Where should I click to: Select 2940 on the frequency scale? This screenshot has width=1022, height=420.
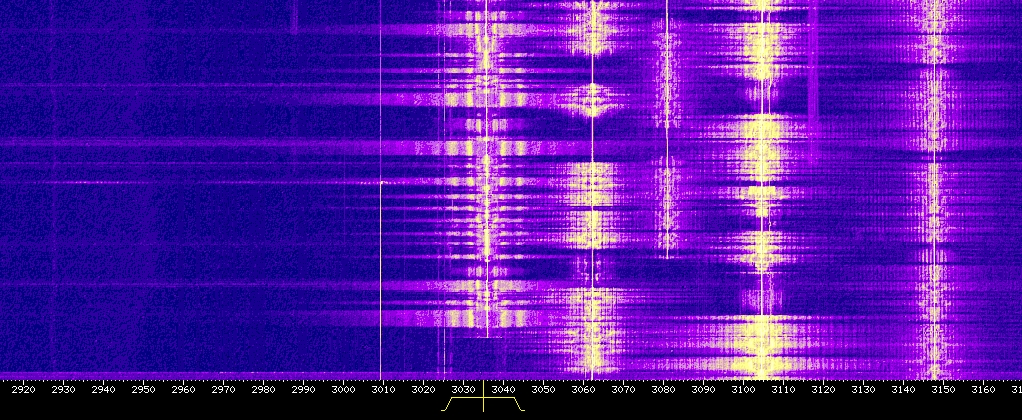103,390
